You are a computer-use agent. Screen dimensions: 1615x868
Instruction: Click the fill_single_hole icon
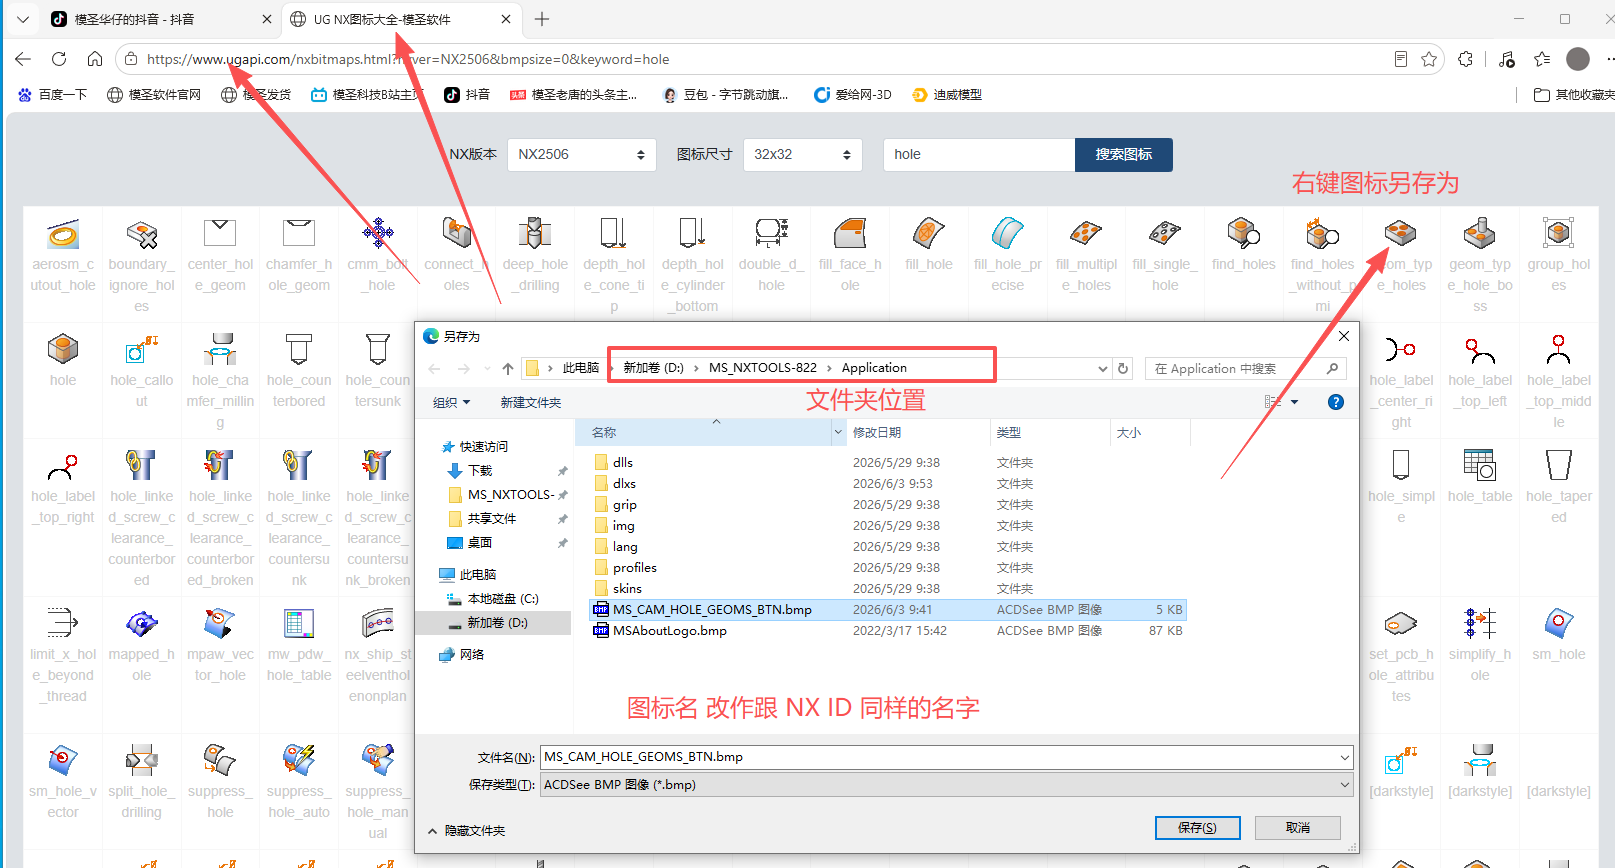tap(1165, 233)
